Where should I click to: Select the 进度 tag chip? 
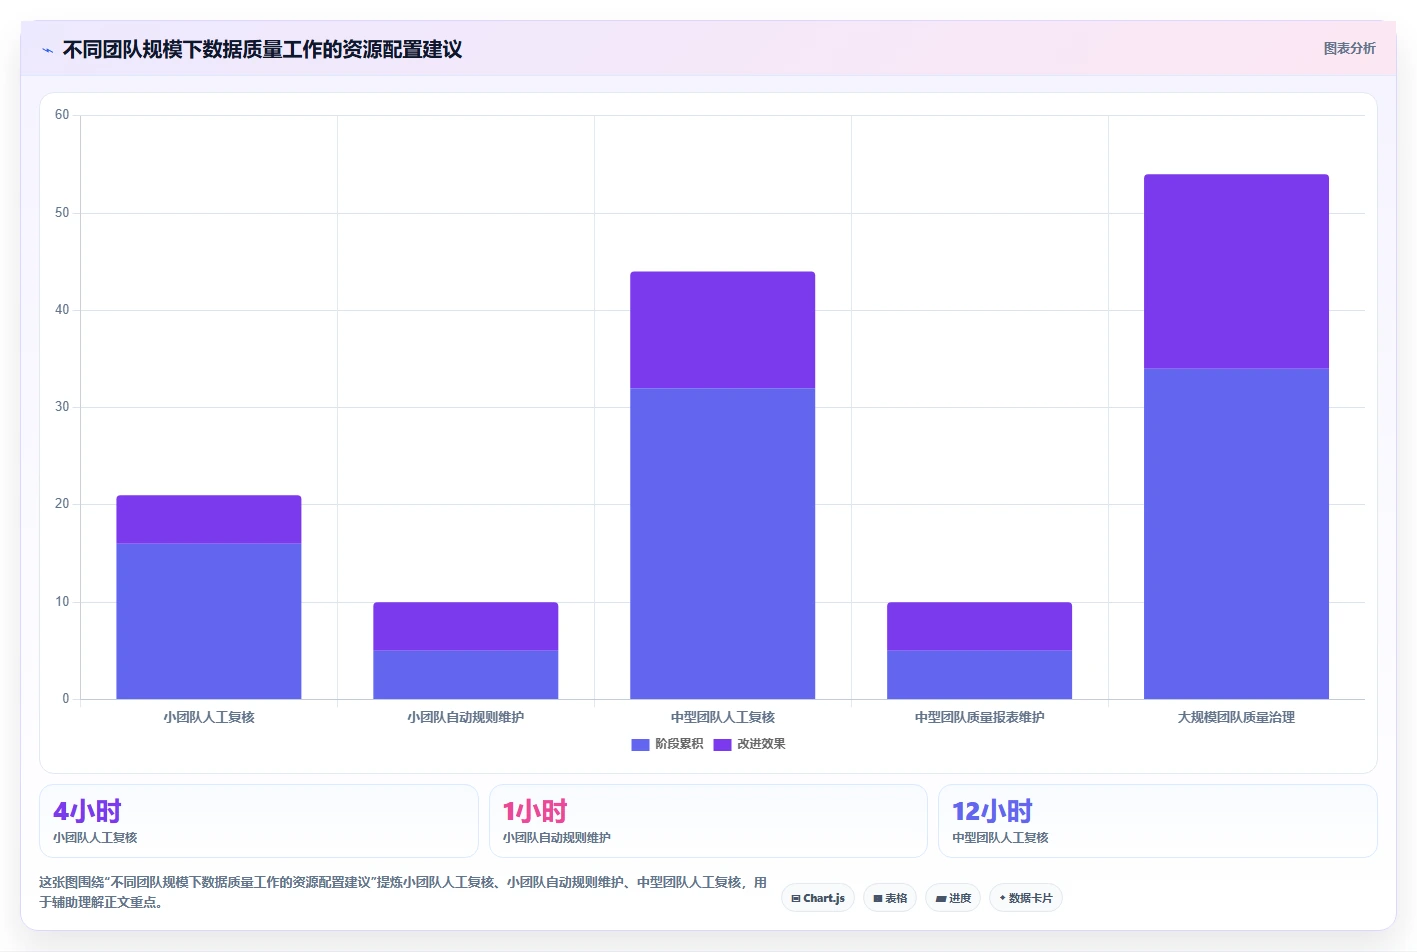point(953,898)
